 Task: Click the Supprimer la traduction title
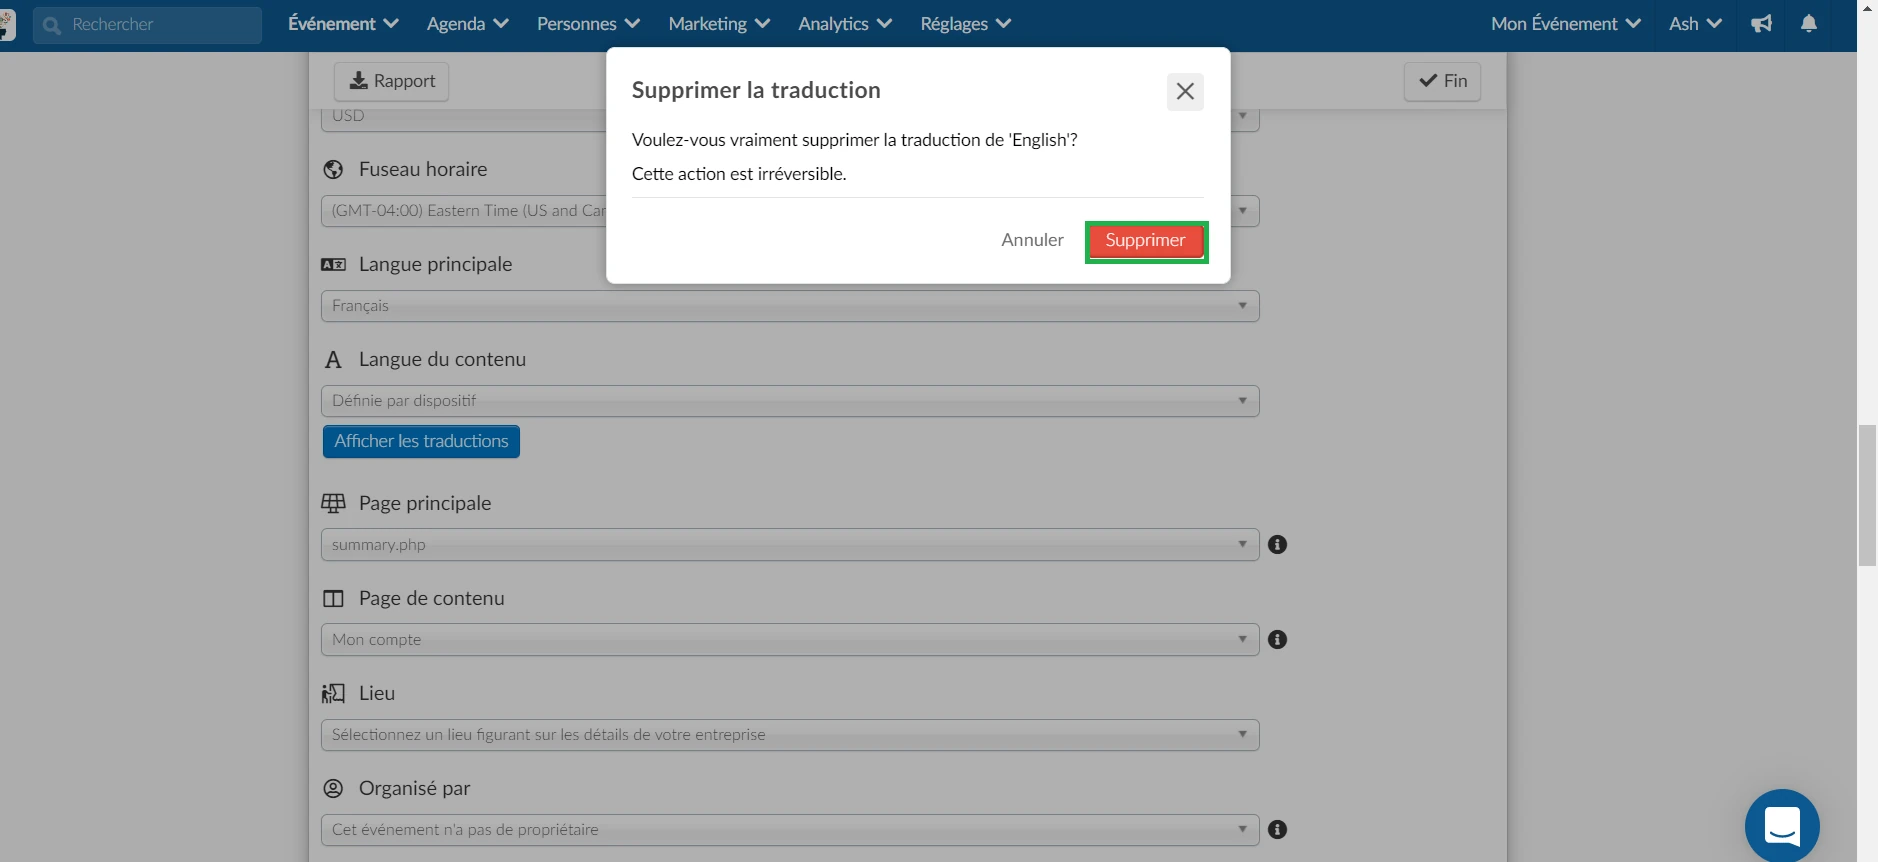(x=756, y=90)
